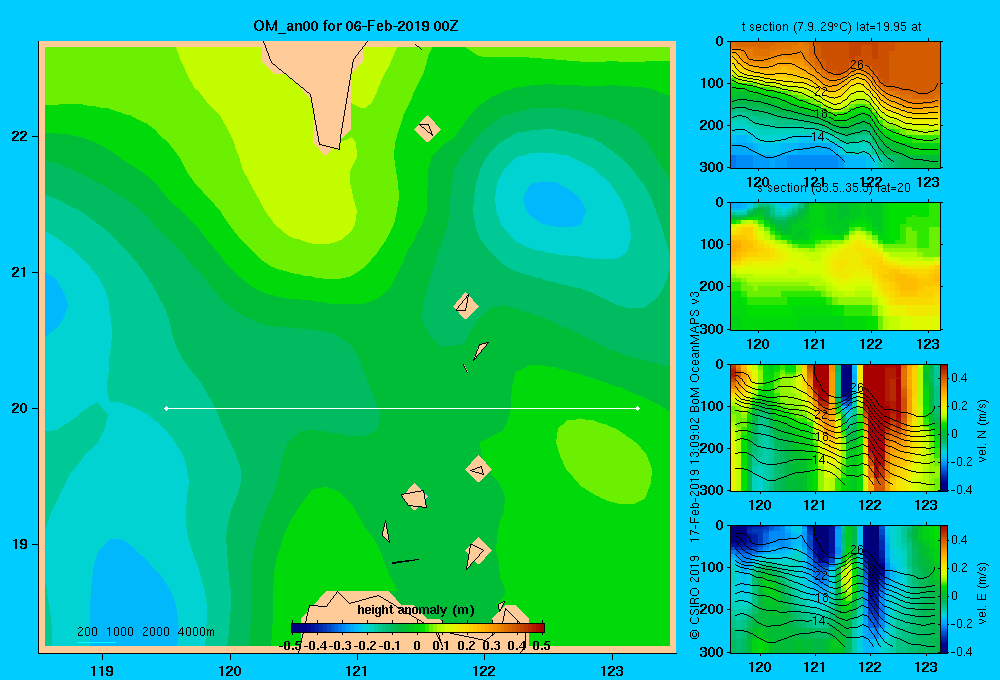Open the salinity section plot panel
The height and width of the screenshot is (680, 1000).
pos(835,266)
